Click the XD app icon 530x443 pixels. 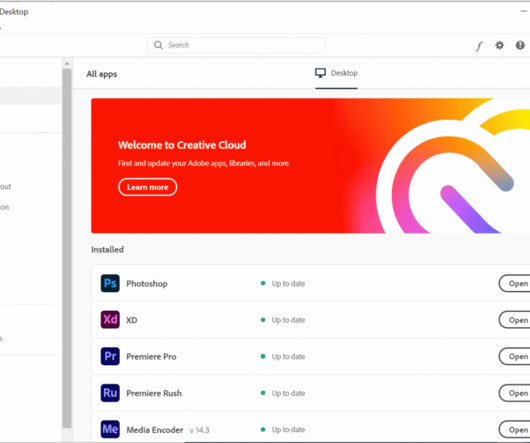tap(110, 320)
